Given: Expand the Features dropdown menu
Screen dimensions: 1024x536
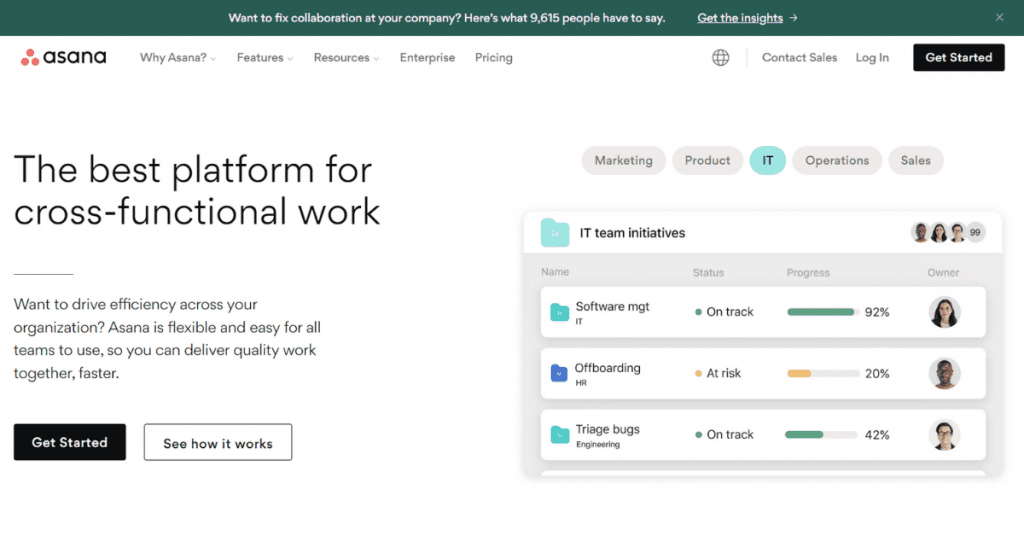Looking at the screenshot, I should click(265, 58).
